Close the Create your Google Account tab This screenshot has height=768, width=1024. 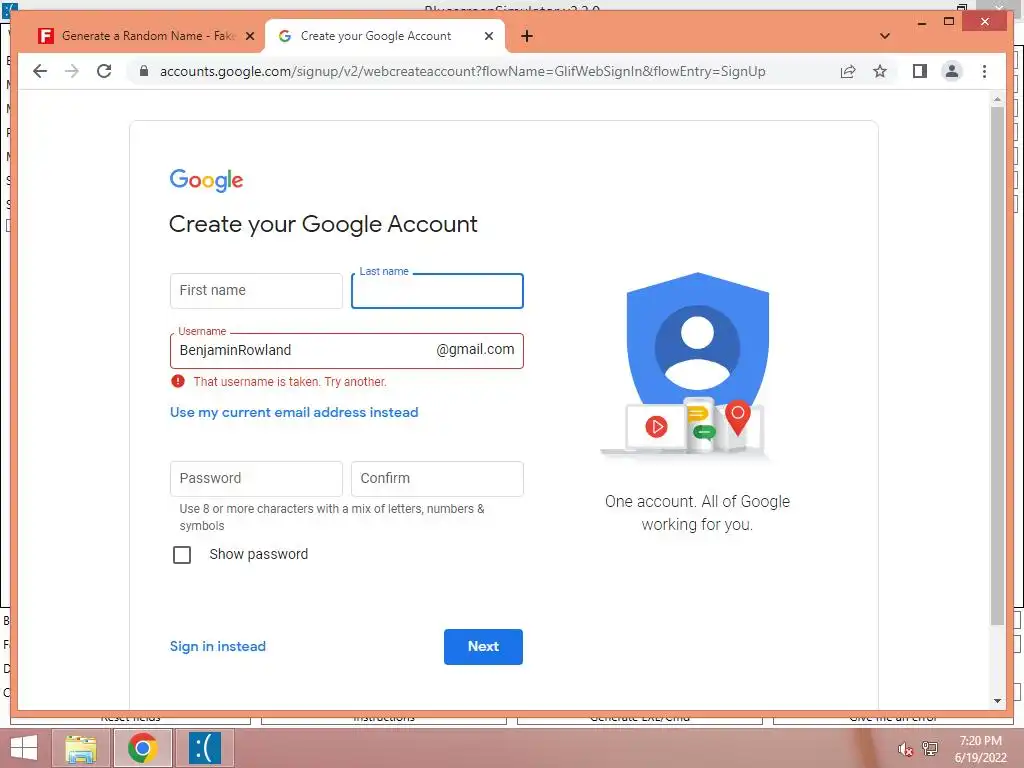tap(488, 36)
